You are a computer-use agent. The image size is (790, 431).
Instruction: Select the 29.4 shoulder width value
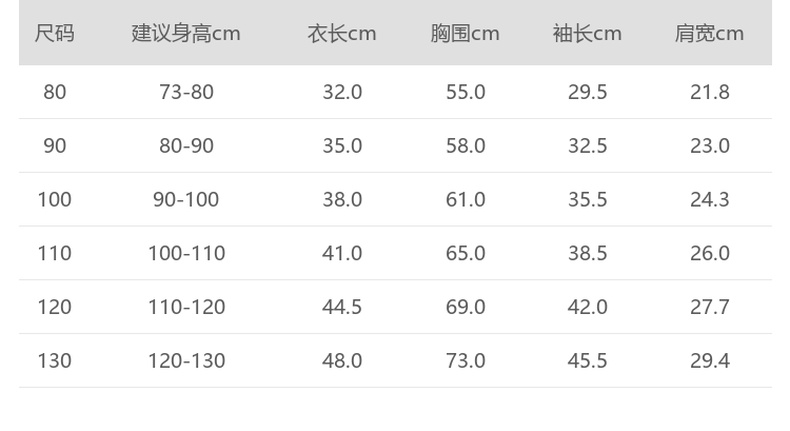click(709, 360)
